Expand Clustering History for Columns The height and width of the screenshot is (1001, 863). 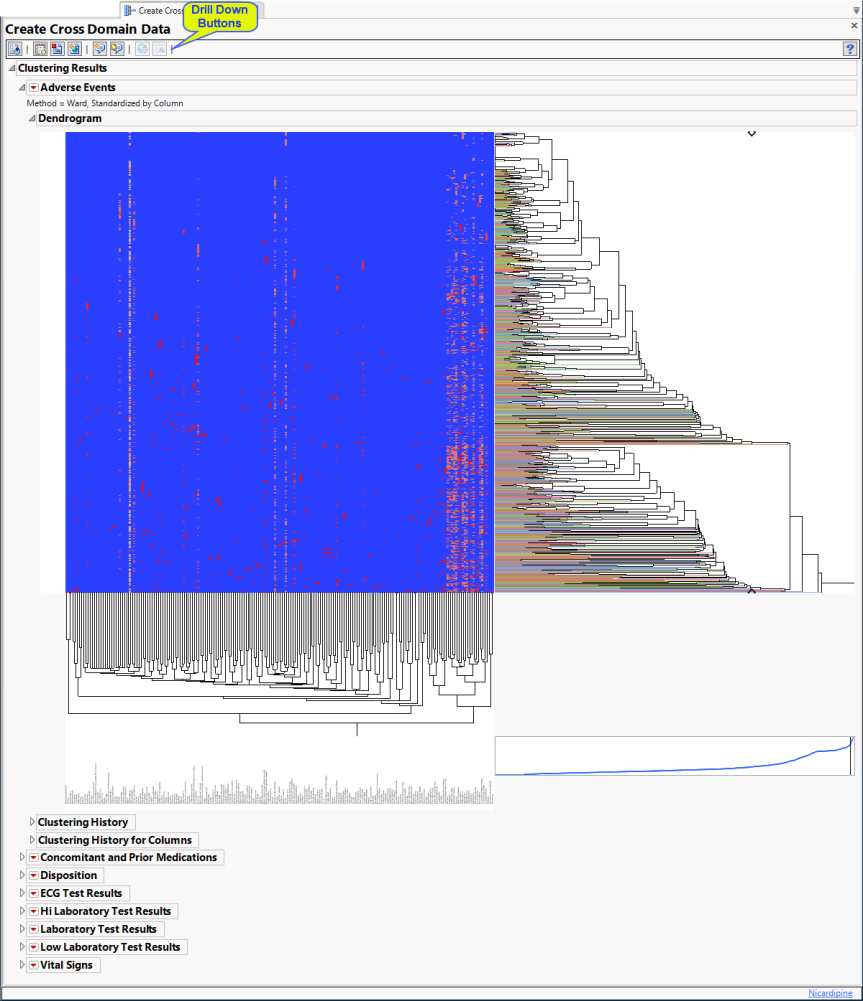point(32,840)
